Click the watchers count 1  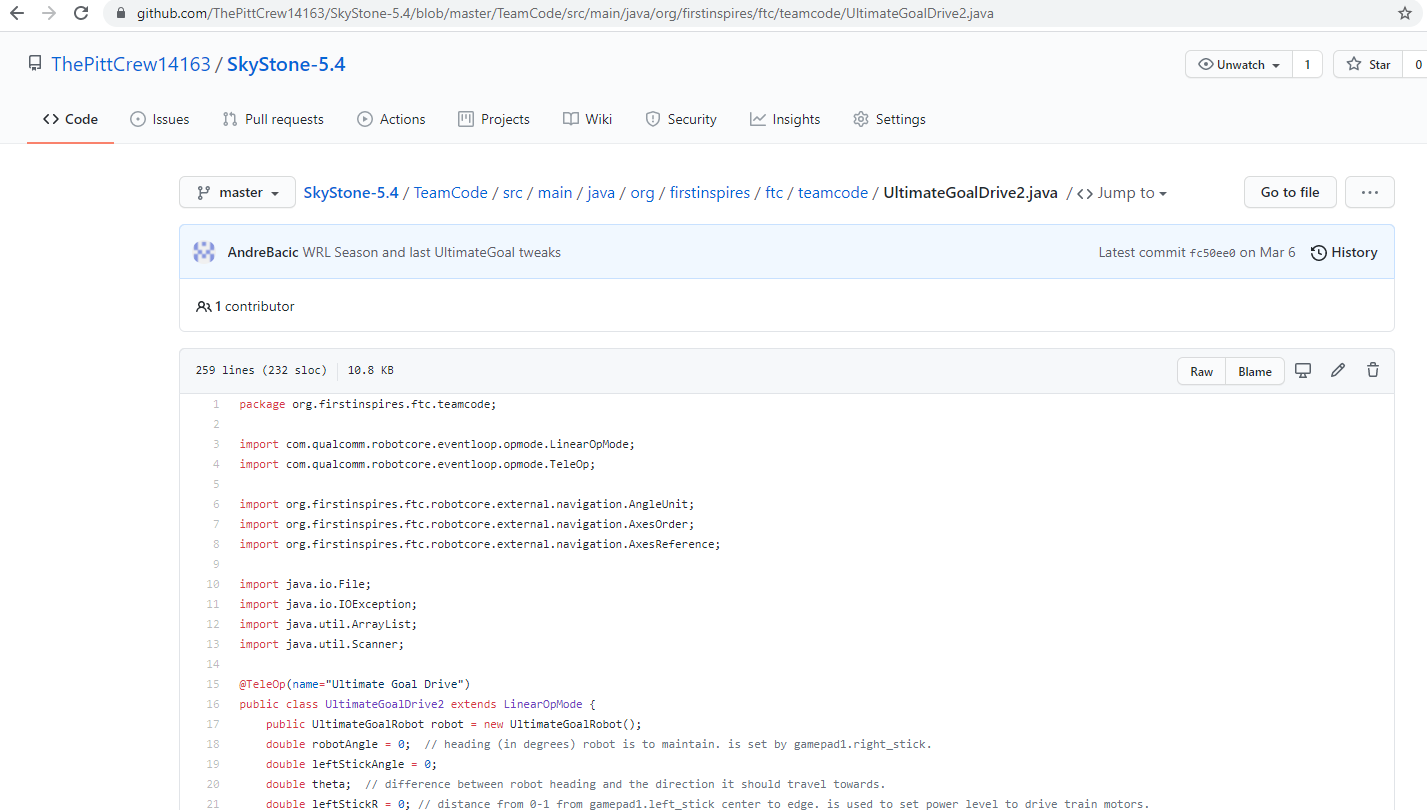click(1307, 64)
